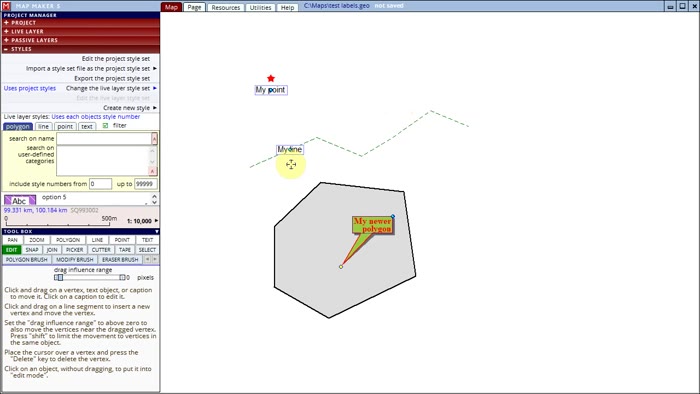The height and width of the screenshot is (394, 700).
Task: Toggle the filter checkbox
Action: (105, 126)
